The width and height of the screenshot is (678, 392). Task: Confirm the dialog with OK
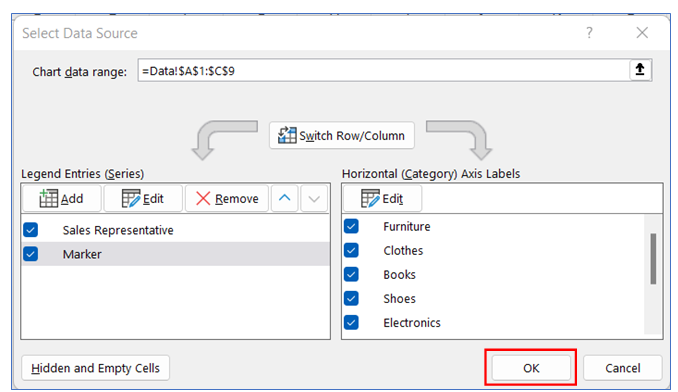coord(531,368)
